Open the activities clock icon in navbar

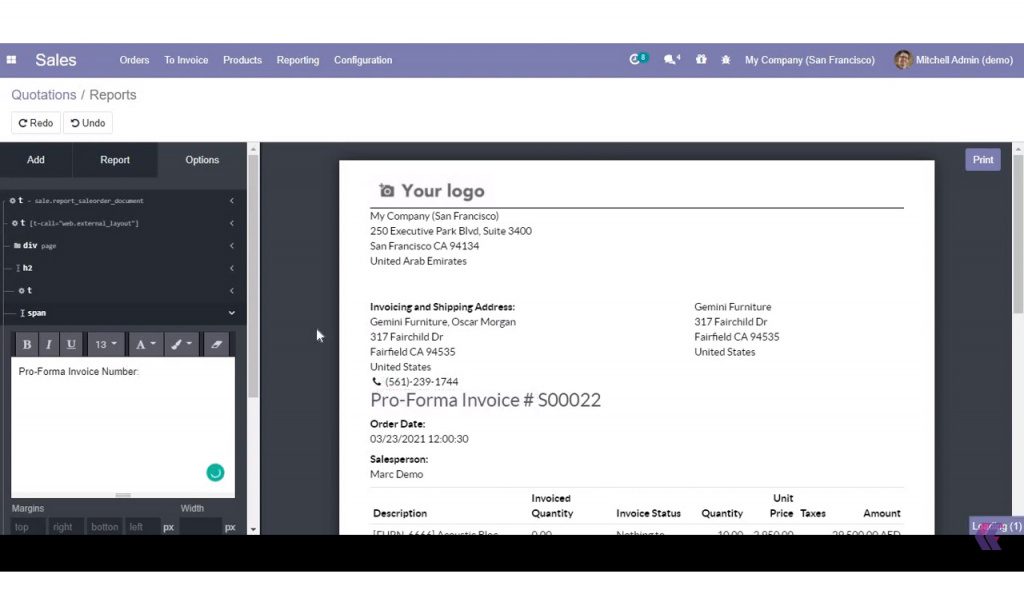tap(636, 59)
